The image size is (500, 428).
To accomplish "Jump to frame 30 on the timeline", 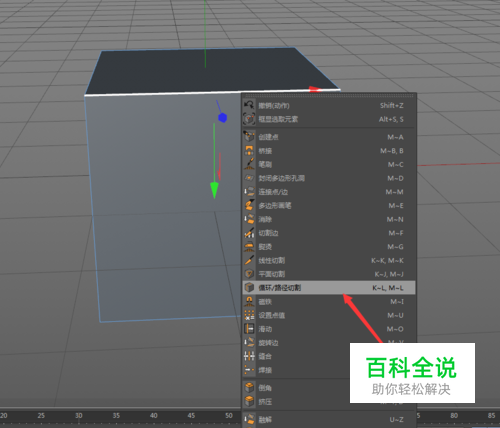I will [x=79, y=415].
